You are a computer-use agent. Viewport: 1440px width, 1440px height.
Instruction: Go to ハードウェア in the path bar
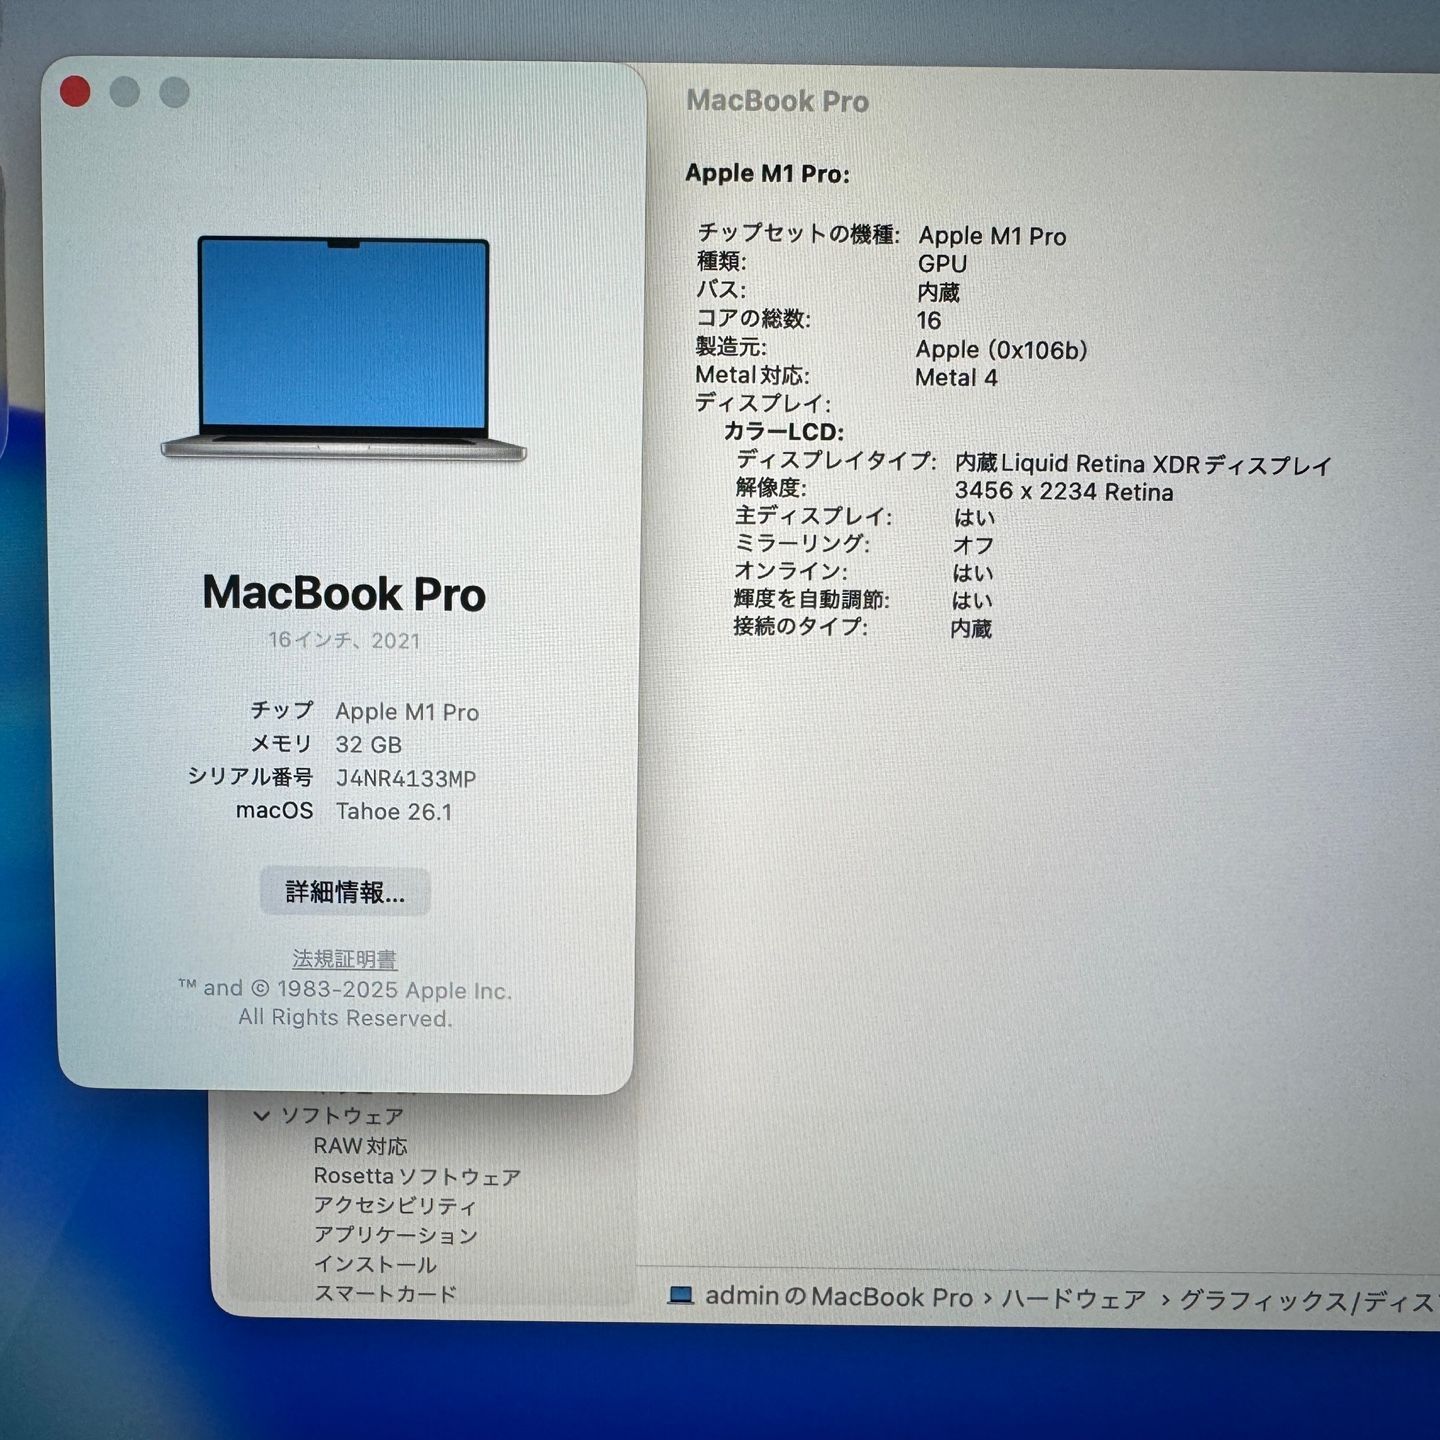pyautogui.click(x=1073, y=1299)
